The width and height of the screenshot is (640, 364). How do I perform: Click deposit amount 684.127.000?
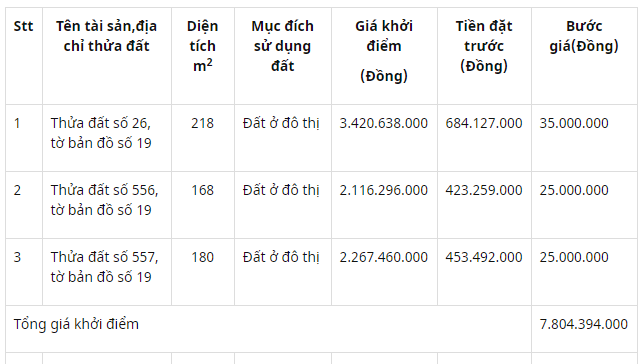484,123
